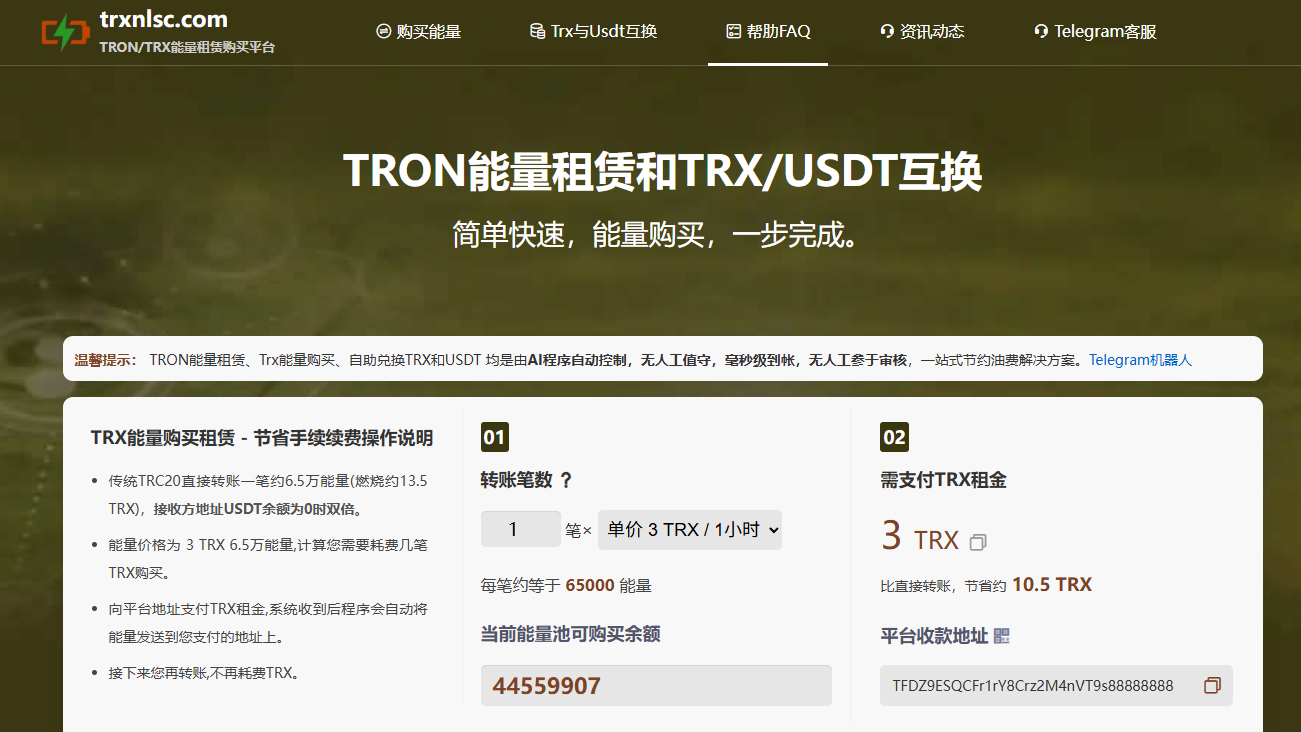Viewport: 1301px width, 732px height.
Task: Click the Telegram机器人 link
Action: tap(1140, 360)
